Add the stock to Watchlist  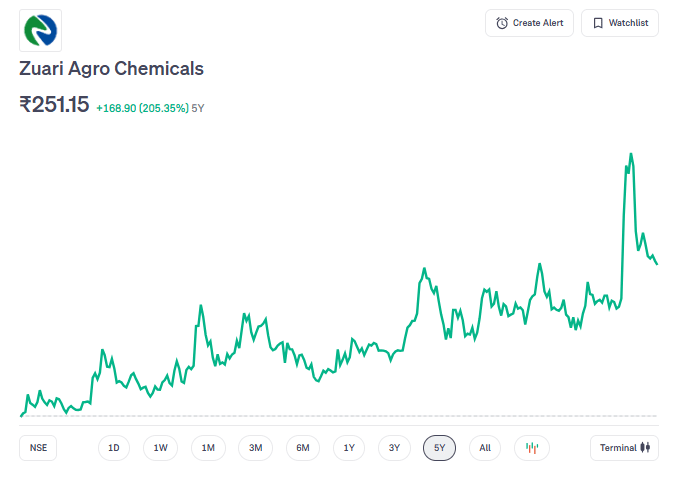[619, 23]
